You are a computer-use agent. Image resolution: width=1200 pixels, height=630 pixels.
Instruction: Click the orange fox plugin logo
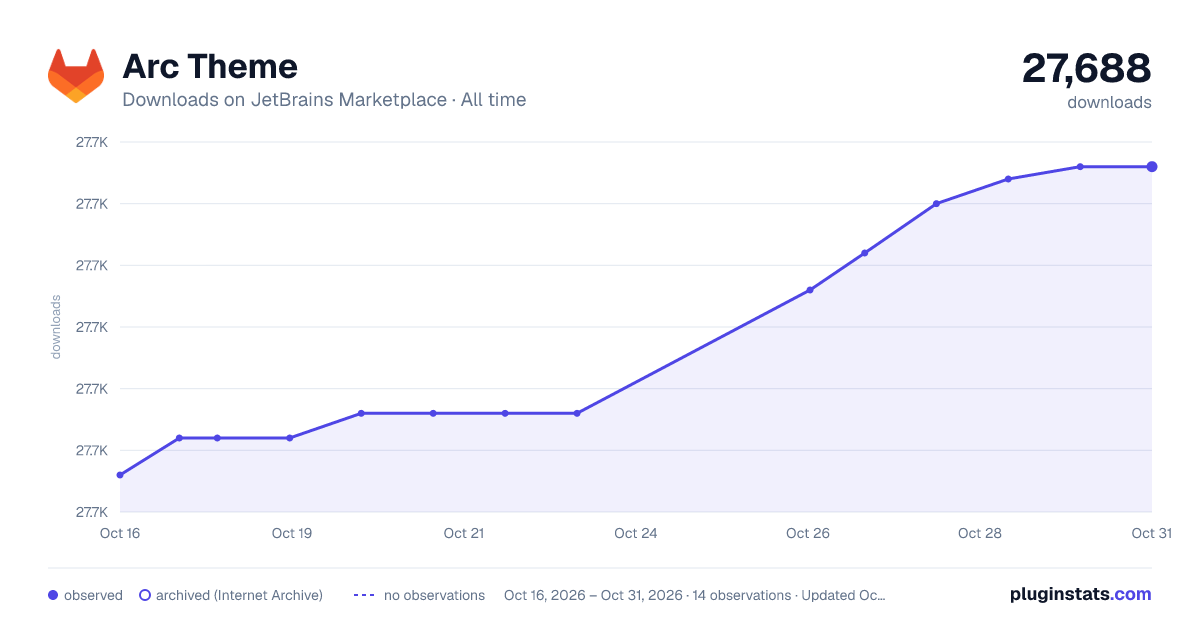[x=76, y=76]
